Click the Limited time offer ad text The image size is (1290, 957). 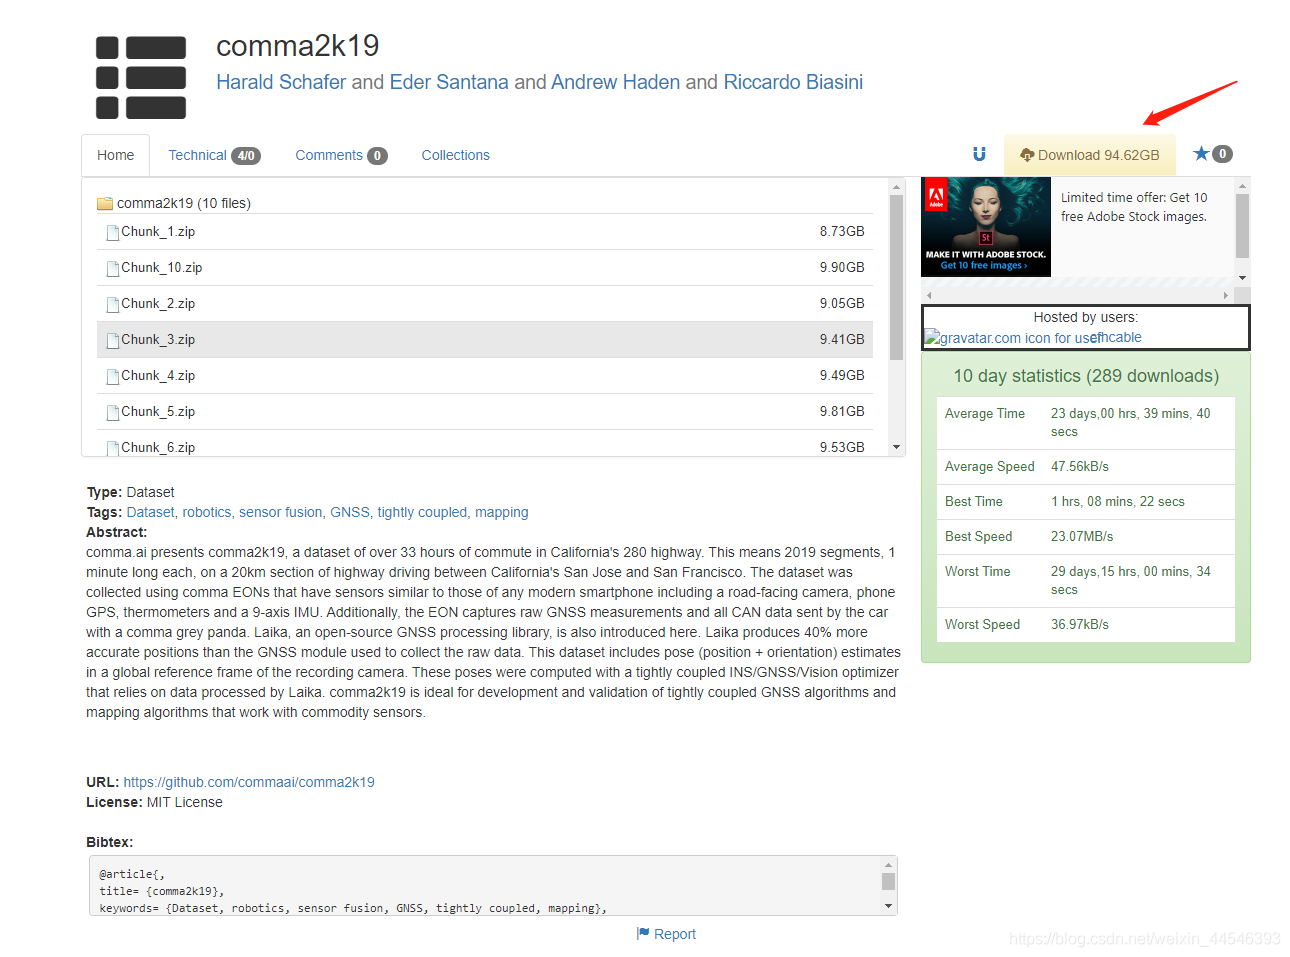[1134, 207]
